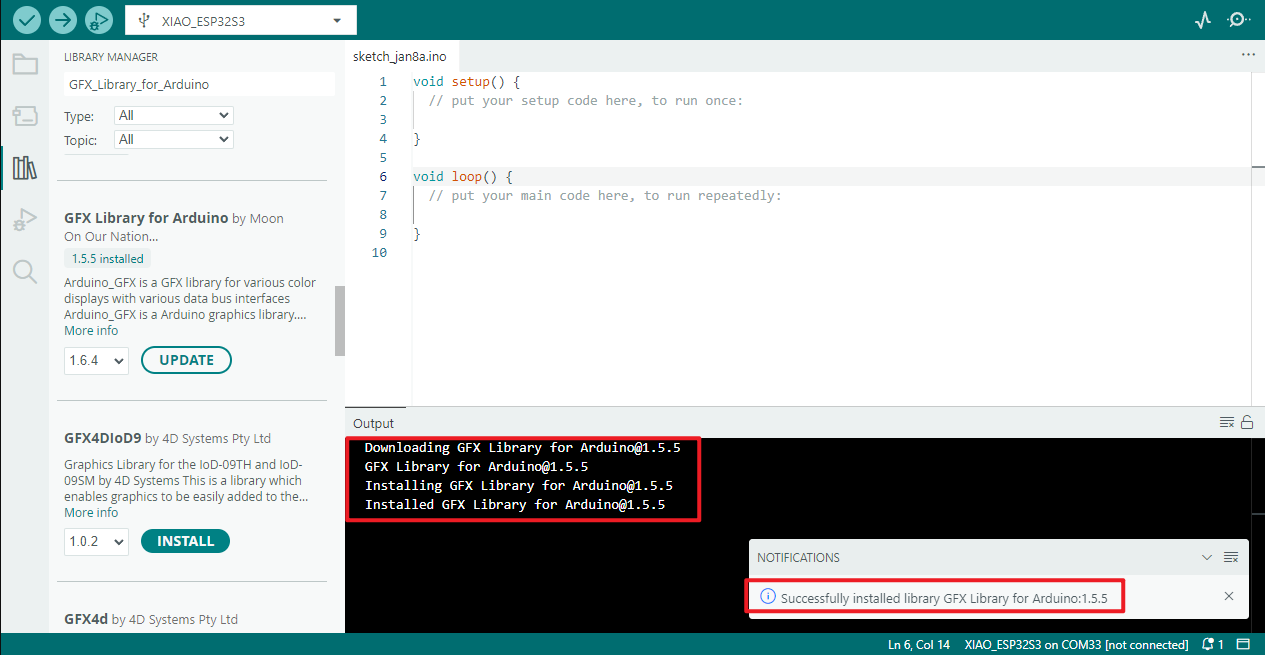Open the Serial Plotter
1265x655 pixels.
click(x=1203, y=20)
